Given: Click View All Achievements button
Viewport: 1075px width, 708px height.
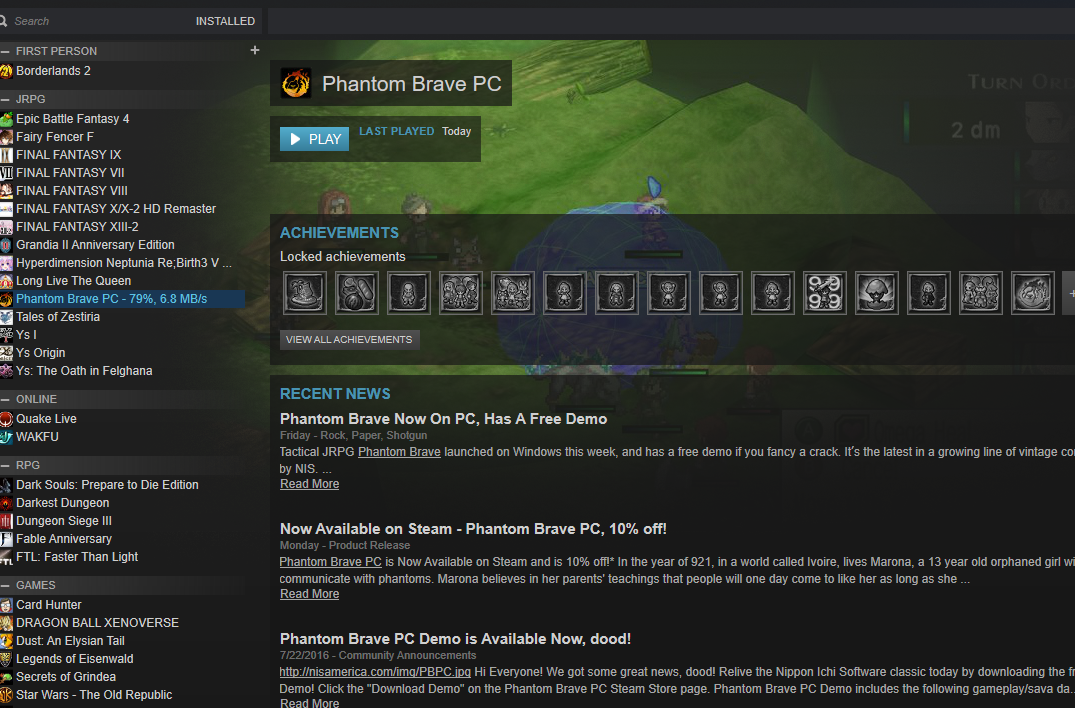Looking at the screenshot, I should coord(350,339).
